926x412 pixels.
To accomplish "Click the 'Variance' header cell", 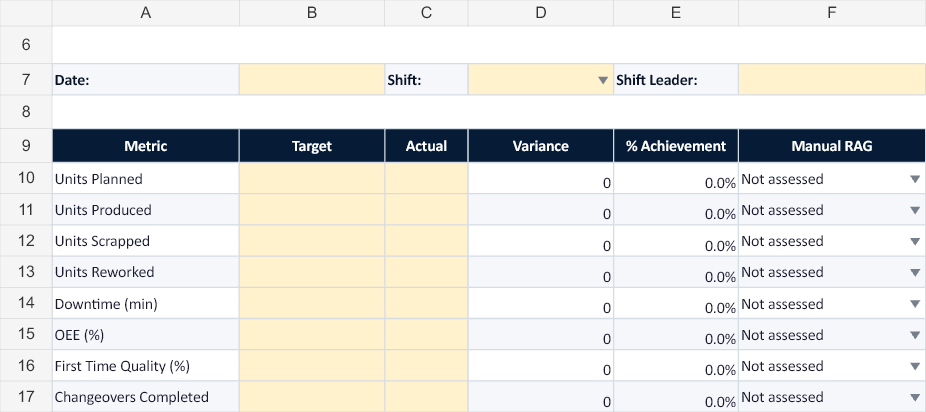I will tap(540, 146).
